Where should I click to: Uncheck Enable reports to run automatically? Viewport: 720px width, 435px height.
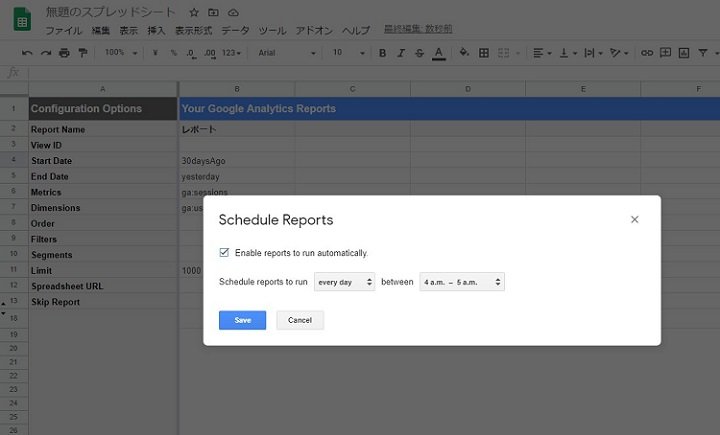[x=224, y=252]
